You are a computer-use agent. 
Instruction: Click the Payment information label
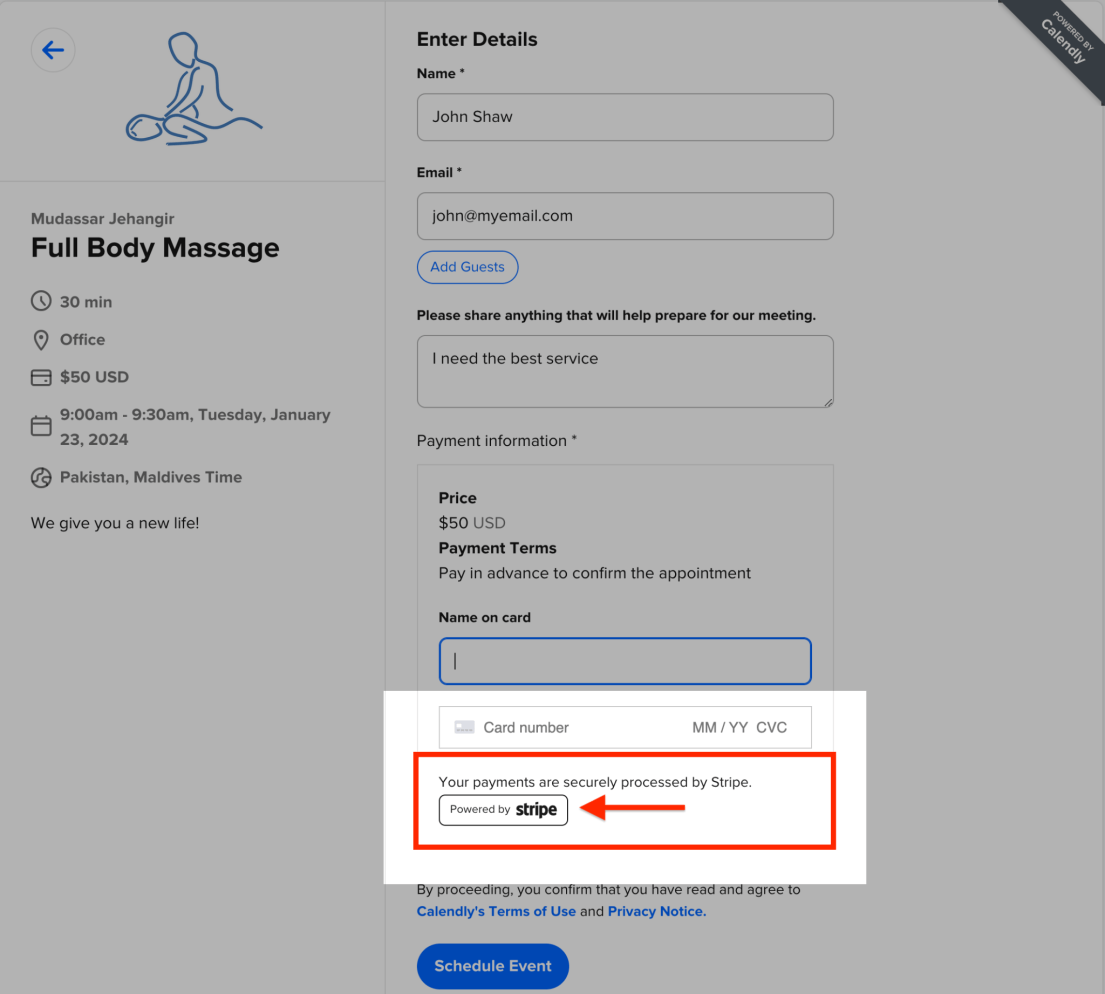pyautogui.click(x=497, y=441)
